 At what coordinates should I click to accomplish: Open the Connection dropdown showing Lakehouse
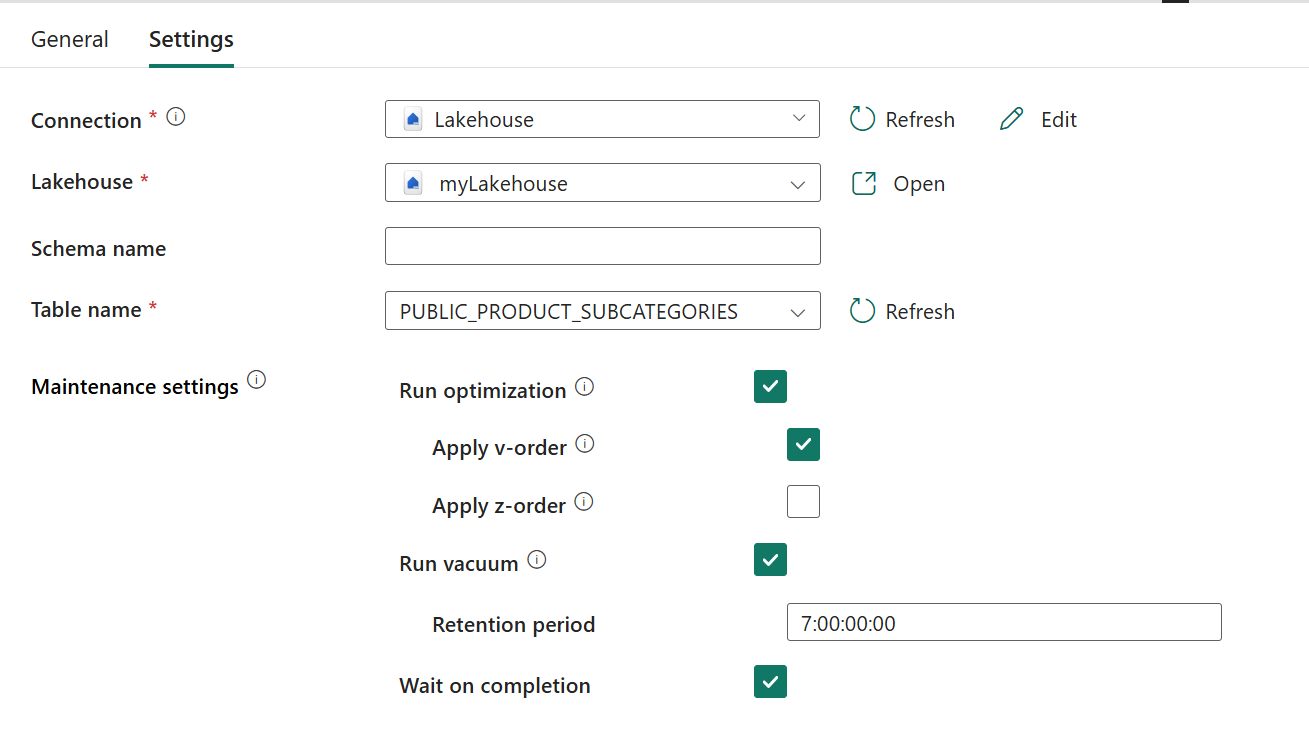point(602,119)
